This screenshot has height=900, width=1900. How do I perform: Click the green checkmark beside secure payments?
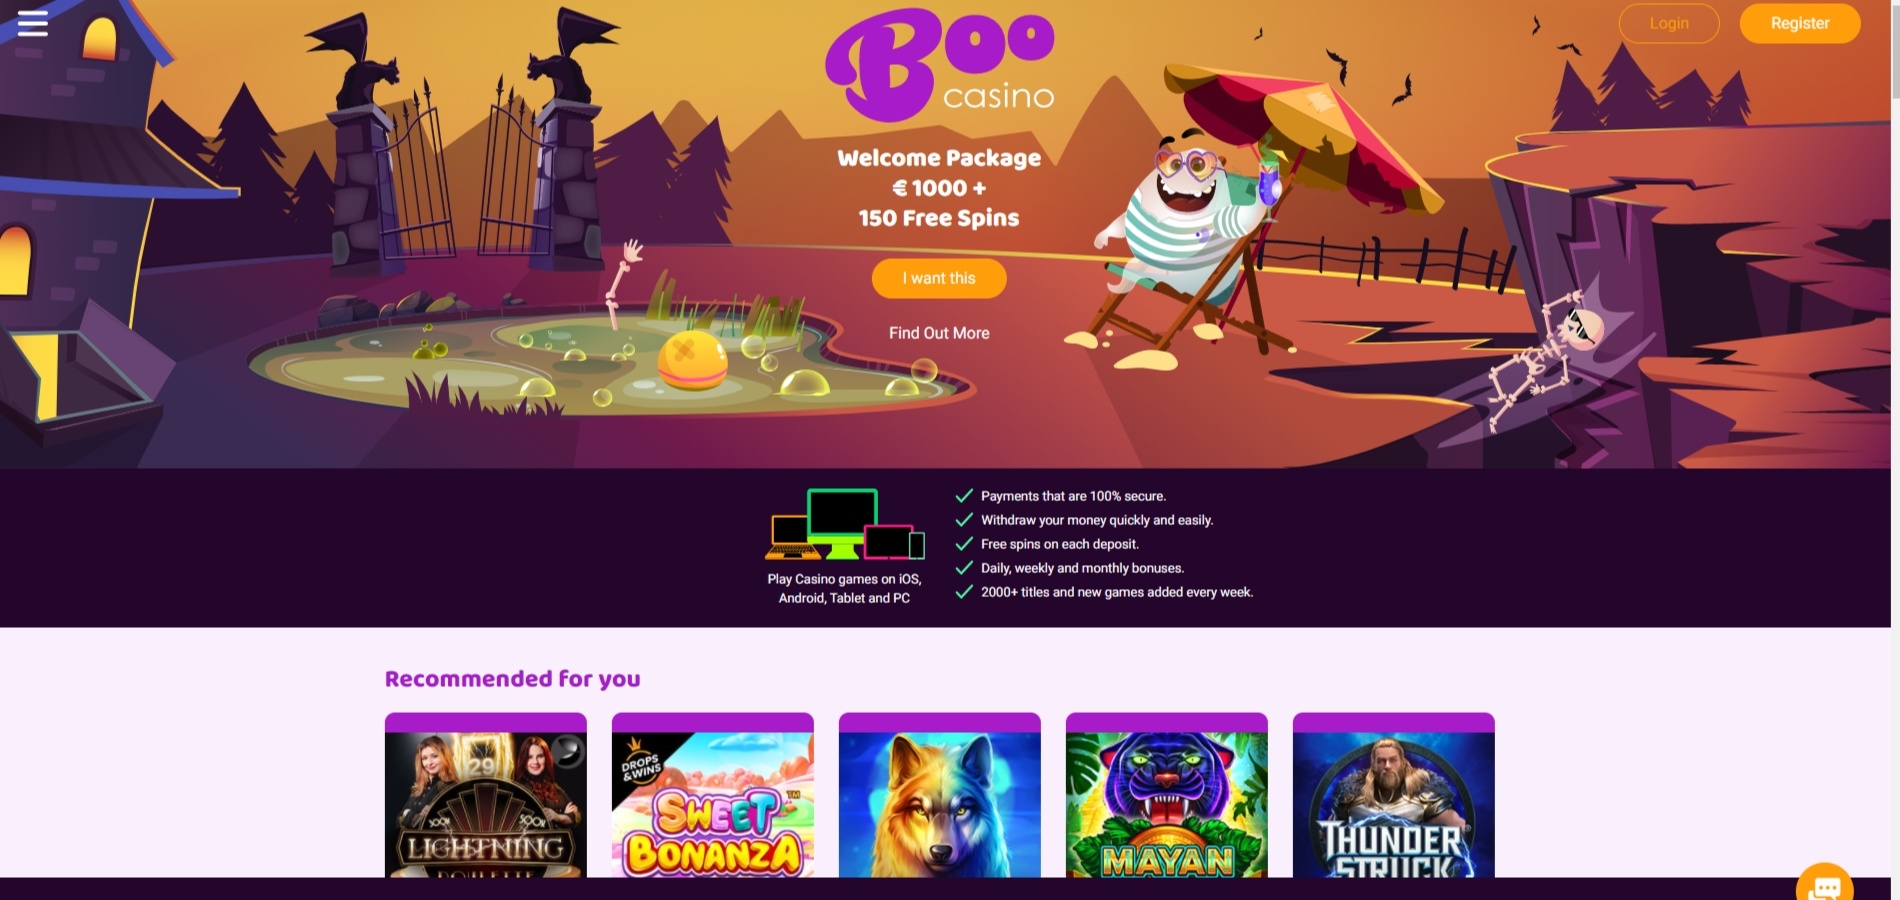point(964,496)
